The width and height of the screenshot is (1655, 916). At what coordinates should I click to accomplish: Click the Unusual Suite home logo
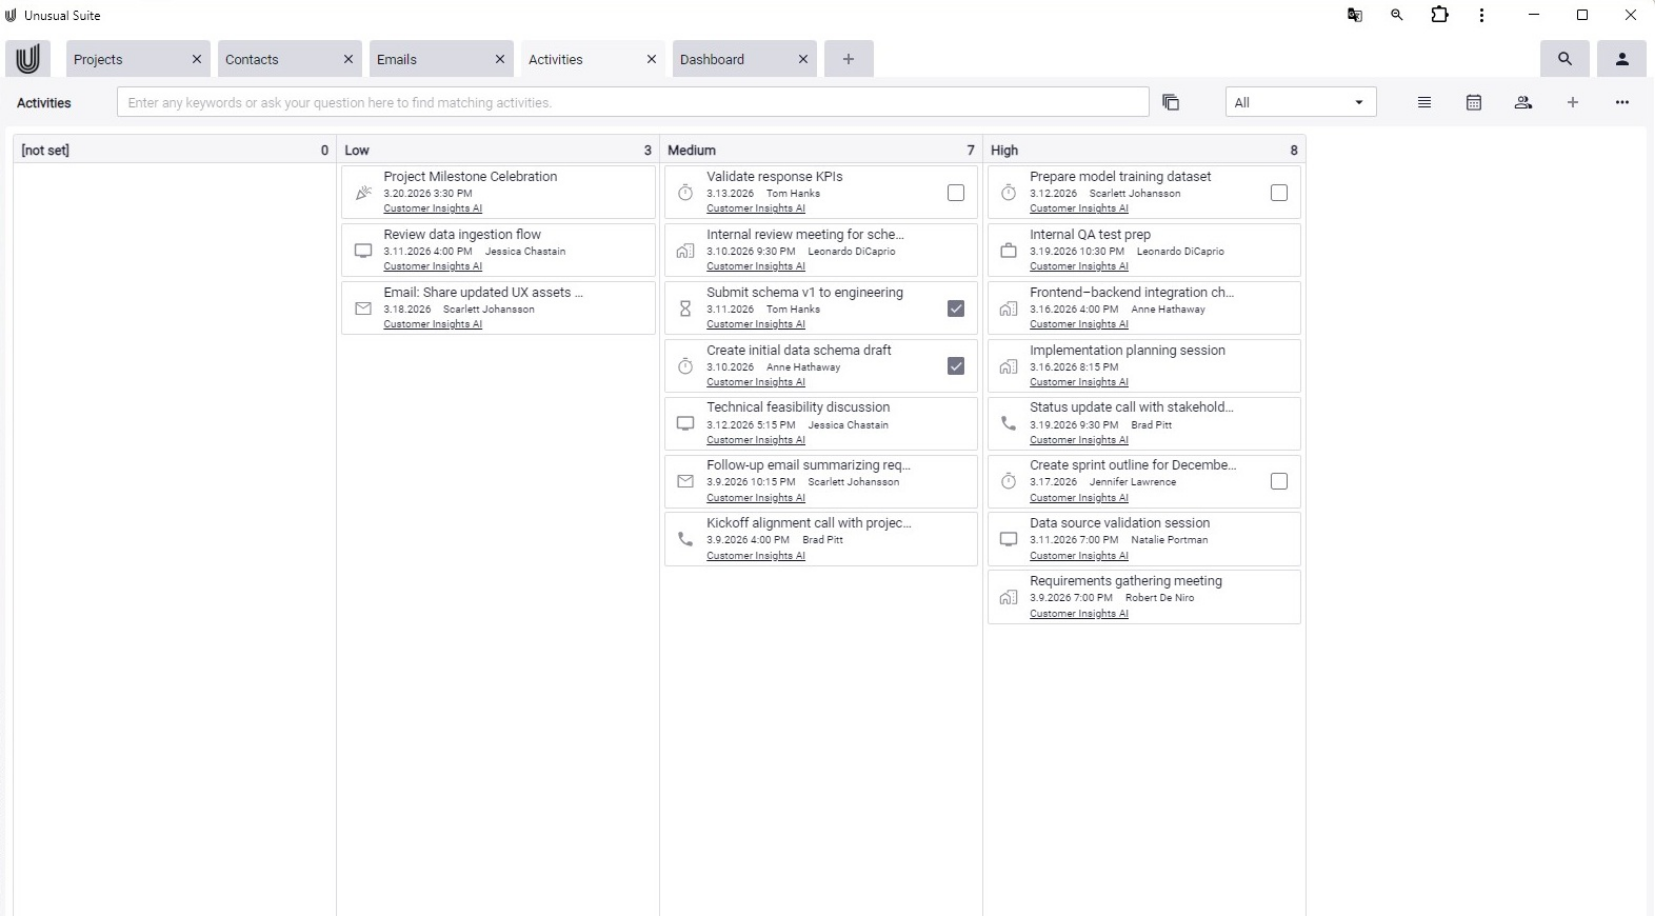28,59
